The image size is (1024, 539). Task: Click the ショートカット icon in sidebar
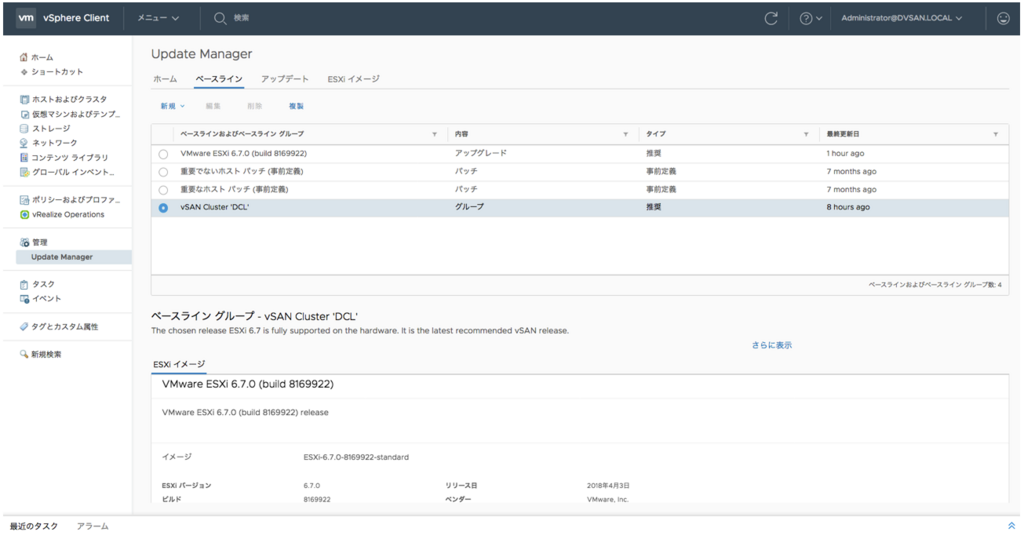coord(24,72)
